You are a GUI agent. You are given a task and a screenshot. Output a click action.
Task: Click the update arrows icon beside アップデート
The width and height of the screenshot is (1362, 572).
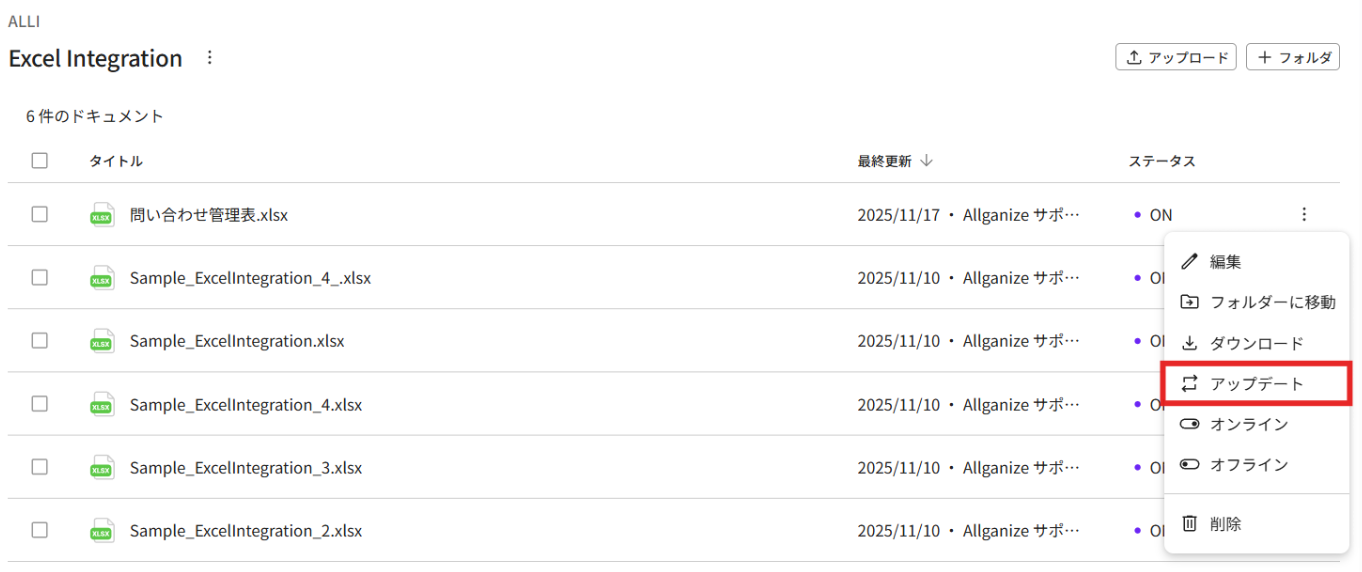[1189, 384]
